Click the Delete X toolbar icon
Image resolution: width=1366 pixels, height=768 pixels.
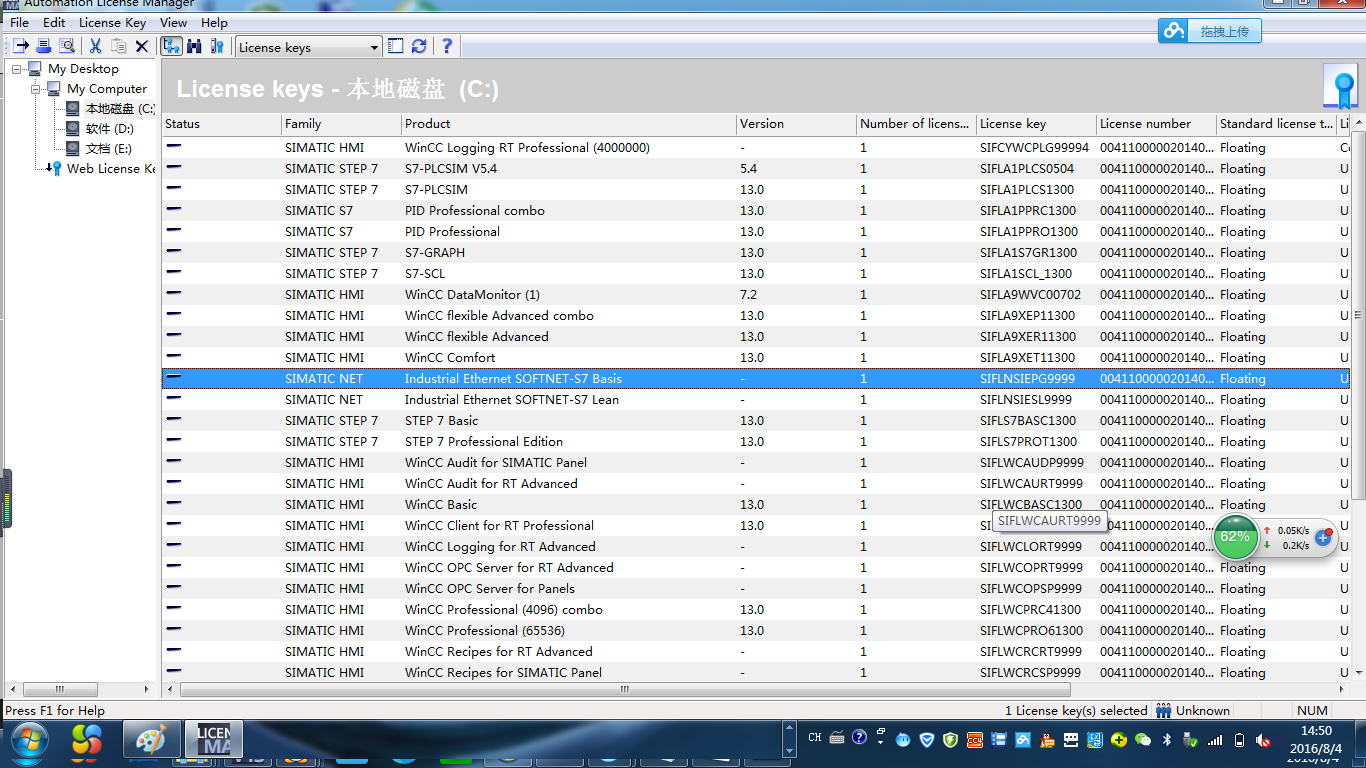142,46
